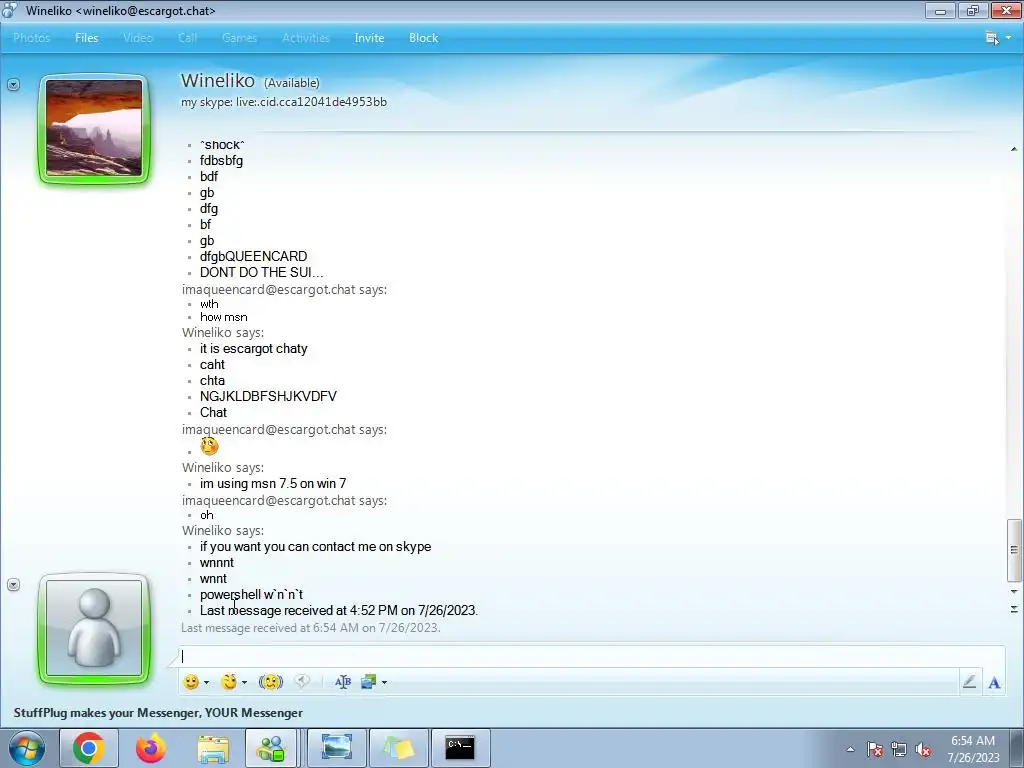Expand the show menu dropdown arrow
1024x768 pixels.
[1008, 38]
